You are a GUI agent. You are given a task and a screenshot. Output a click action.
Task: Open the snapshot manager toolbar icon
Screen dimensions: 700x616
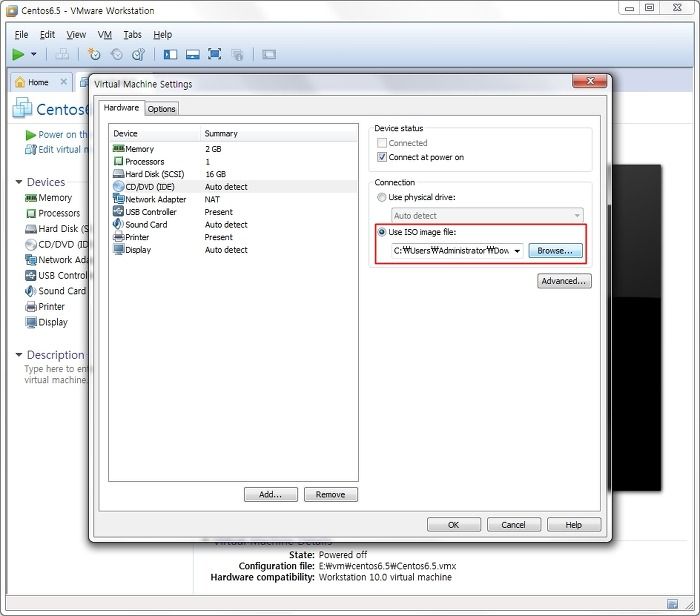138,54
